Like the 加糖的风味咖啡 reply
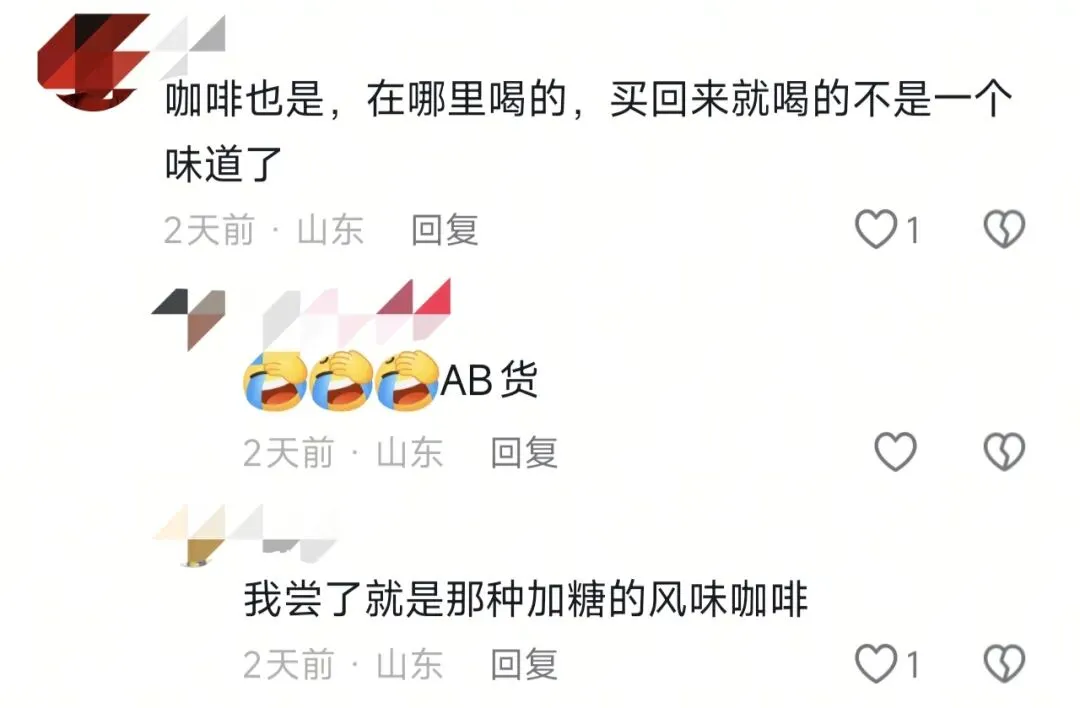The height and width of the screenshot is (708, 1080). point(875,663)
